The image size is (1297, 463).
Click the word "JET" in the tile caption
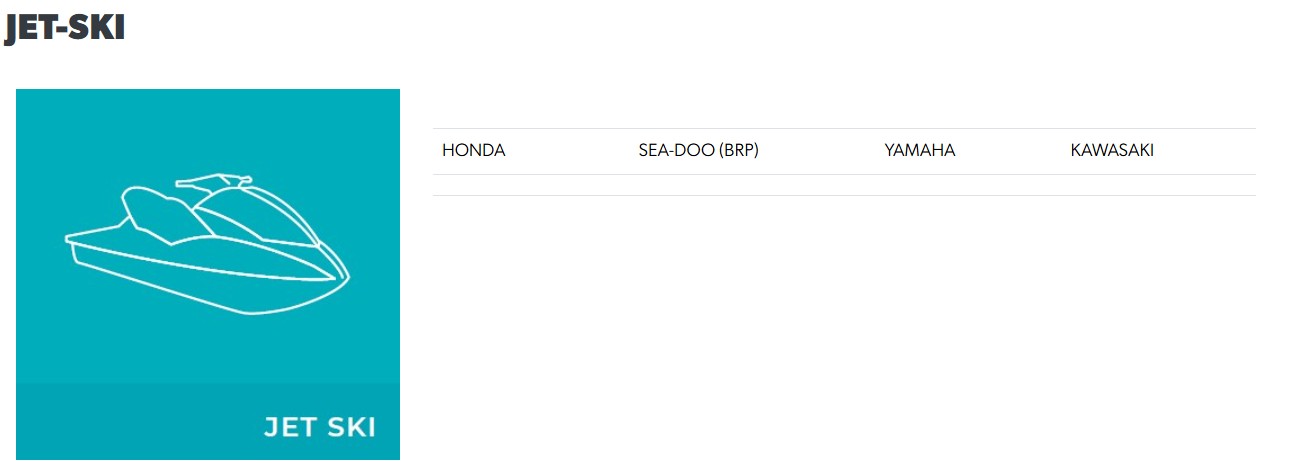click(286, 427)
